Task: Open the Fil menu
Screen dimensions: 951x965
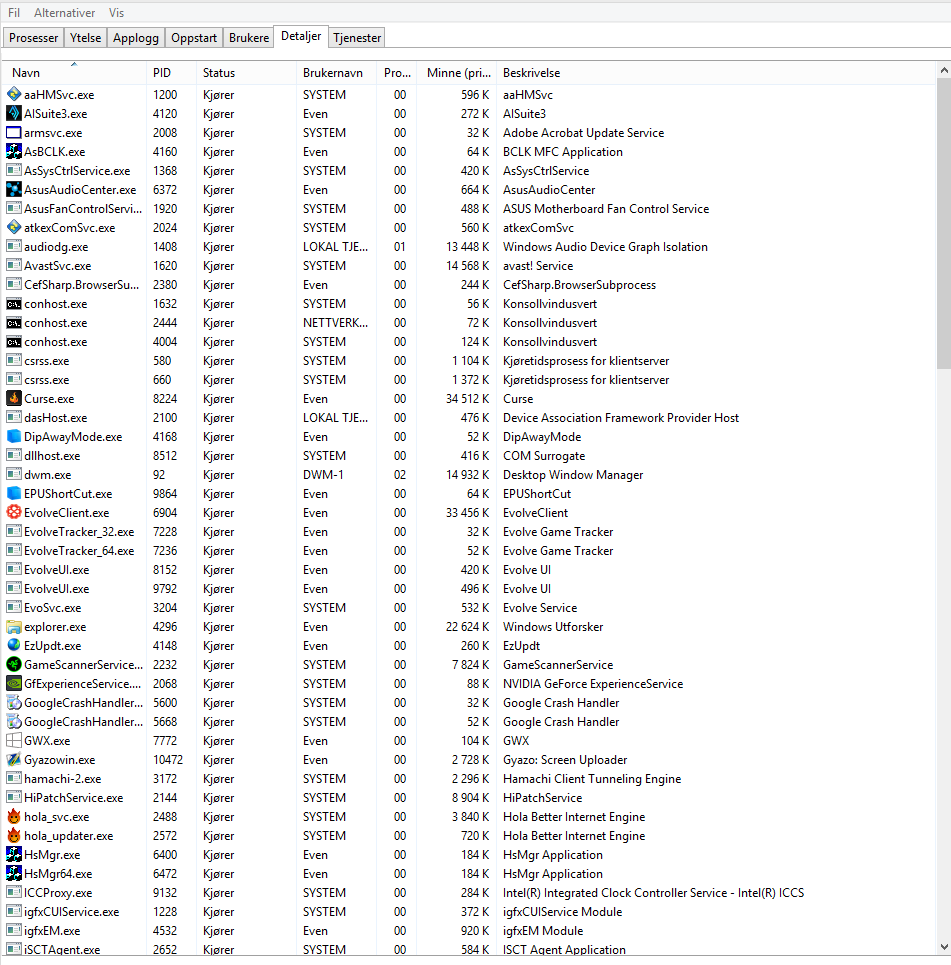Action: coord(14,12)
